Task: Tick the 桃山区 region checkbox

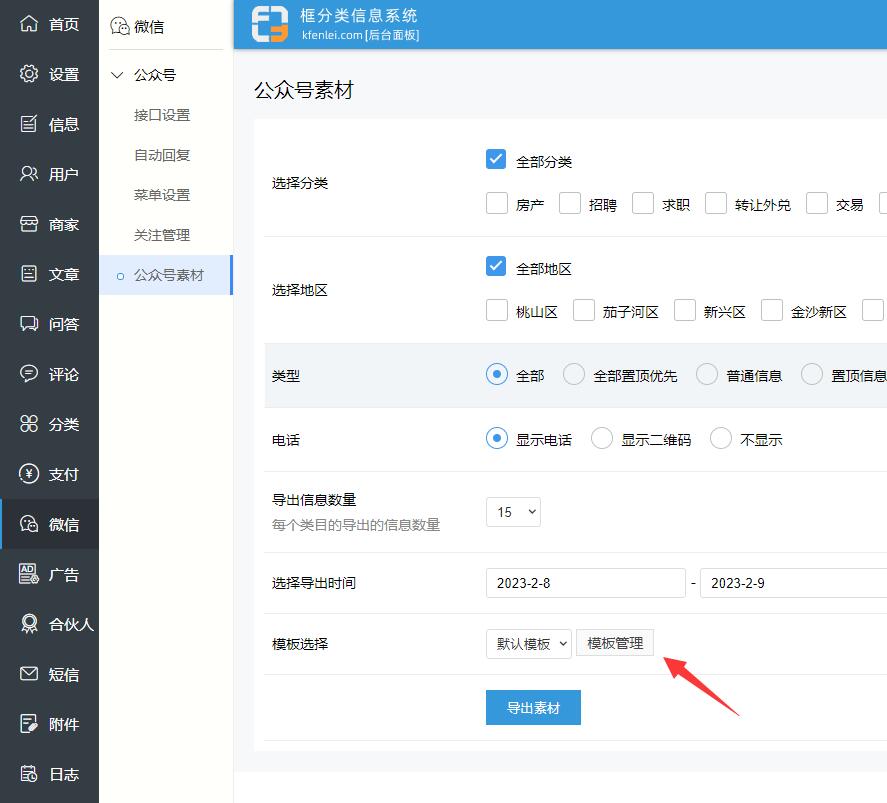Action: tap(496, 311)
